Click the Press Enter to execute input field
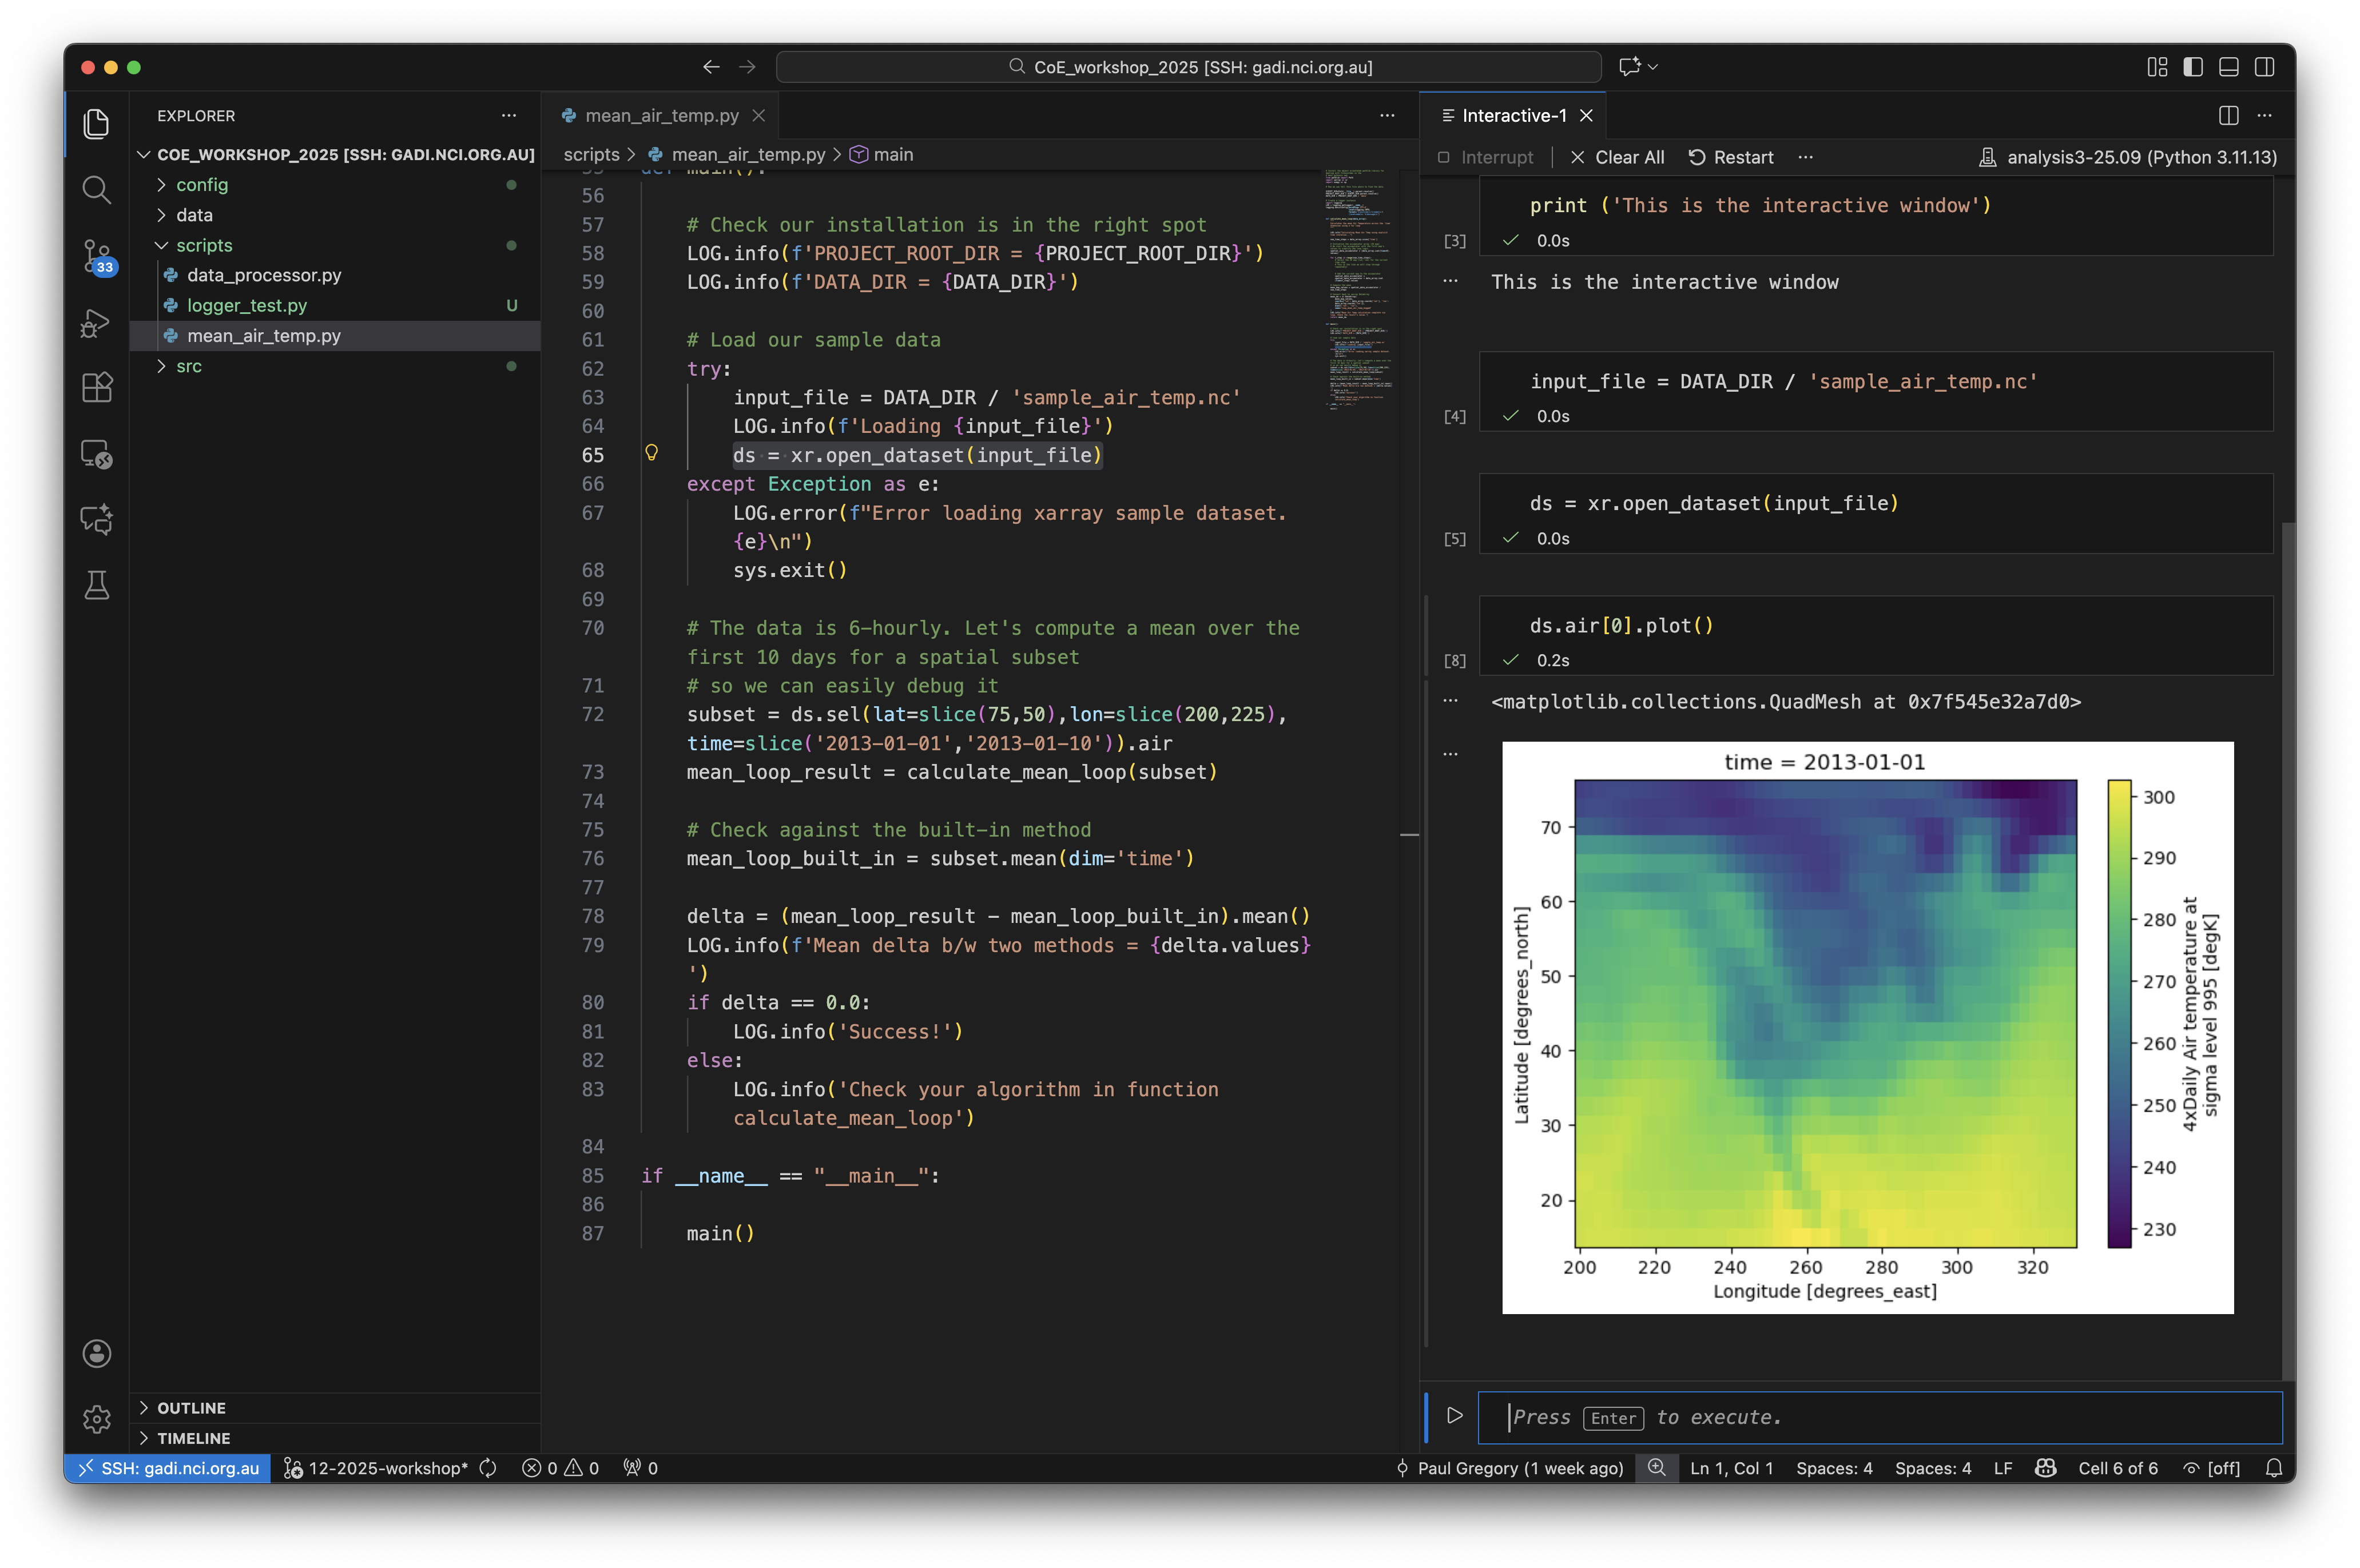The image size is (2360, 1568). pos(1880,1417)
